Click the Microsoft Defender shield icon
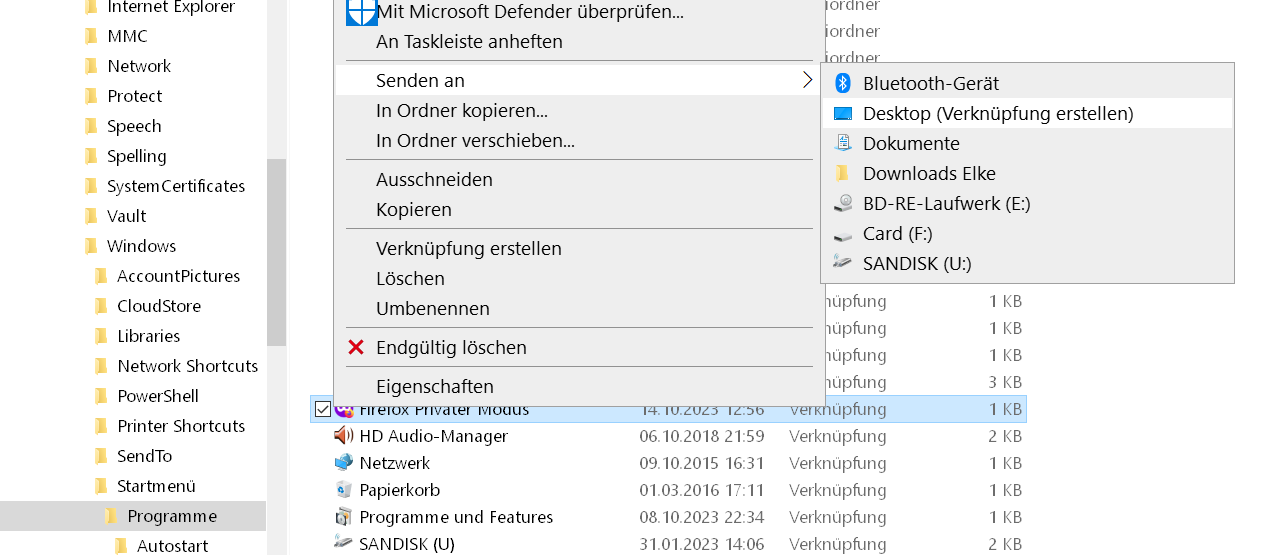 (361, 12)
